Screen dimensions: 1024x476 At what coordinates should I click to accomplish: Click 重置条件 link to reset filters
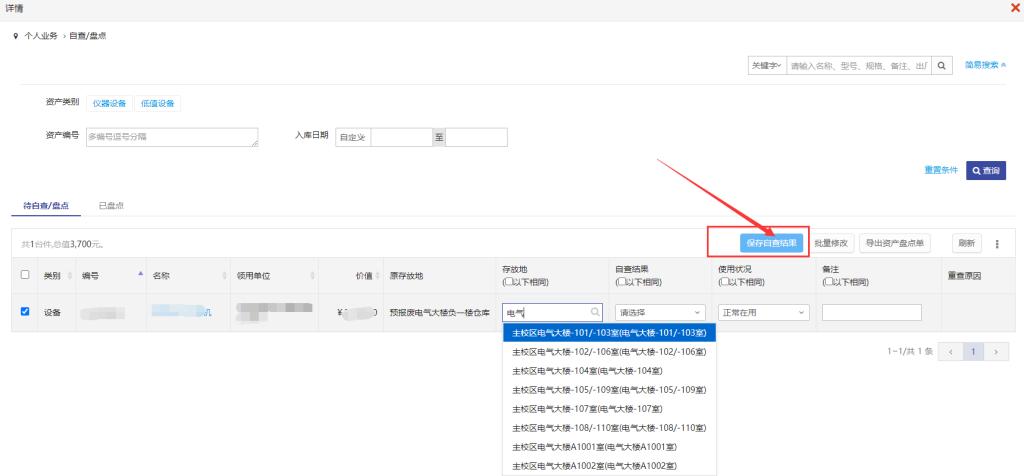click(940, 170)
